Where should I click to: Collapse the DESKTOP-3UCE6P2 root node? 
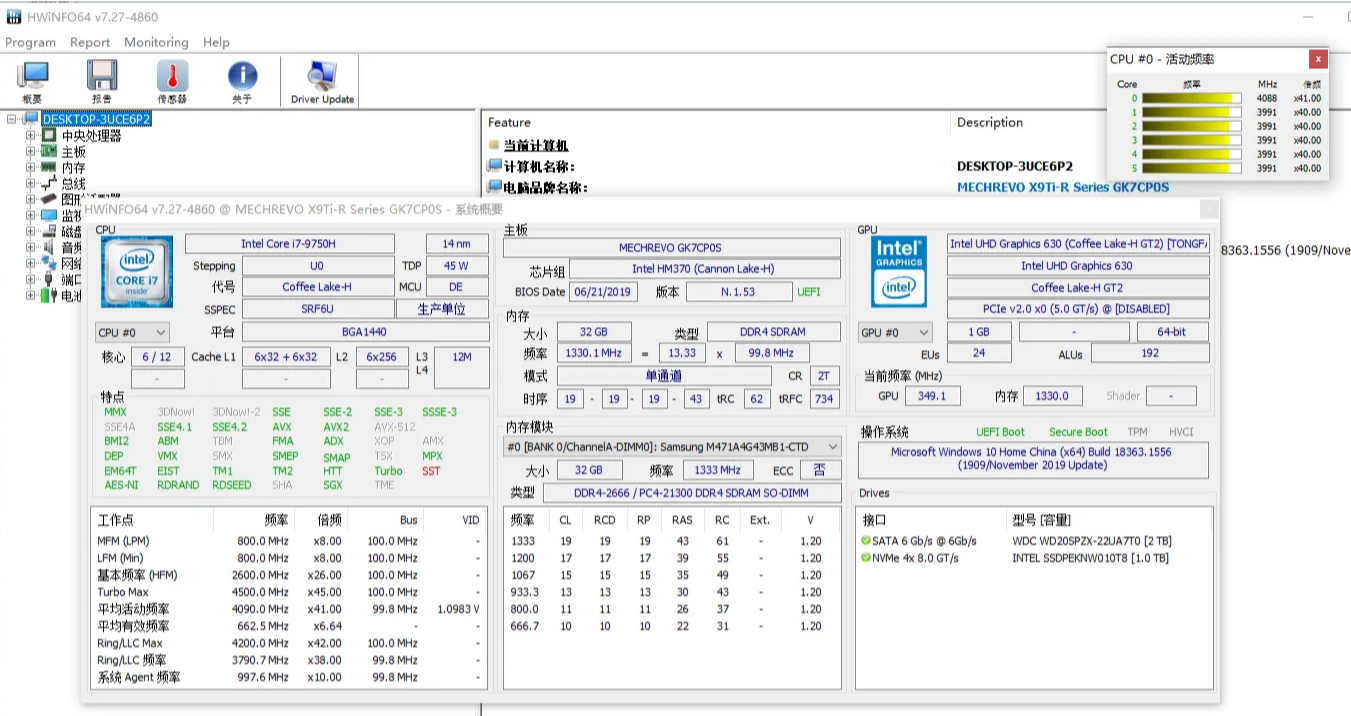12,120
